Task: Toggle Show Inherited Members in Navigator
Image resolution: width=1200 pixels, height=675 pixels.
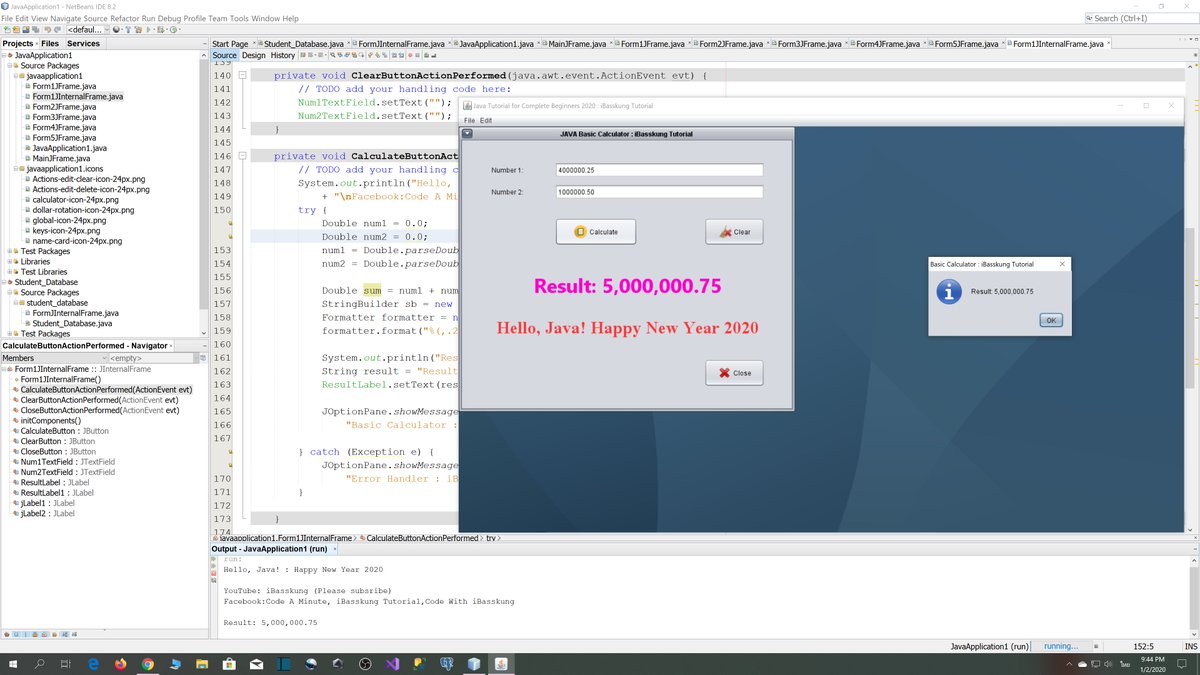Action: coord(8,634)
